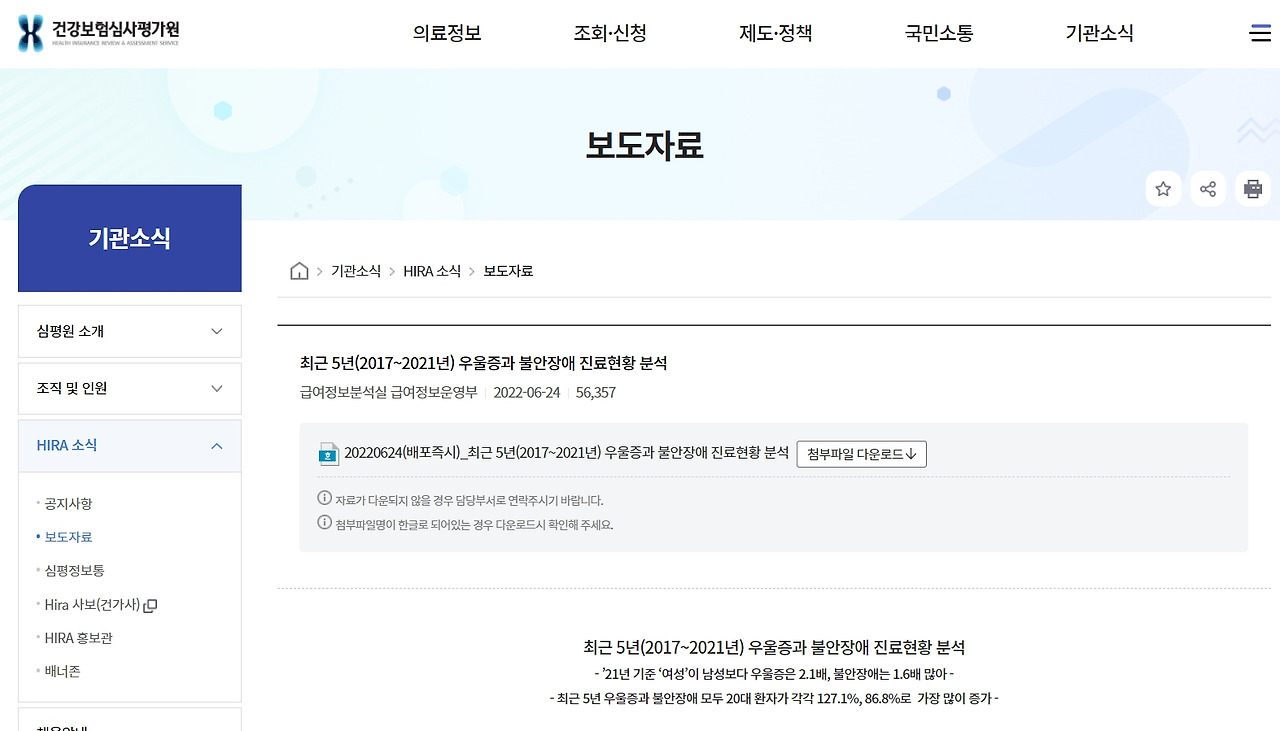Image resolution: width=1280 pixels, height=731 pixels.
Task: Open the 국민소통 menu
Action: 938,32
